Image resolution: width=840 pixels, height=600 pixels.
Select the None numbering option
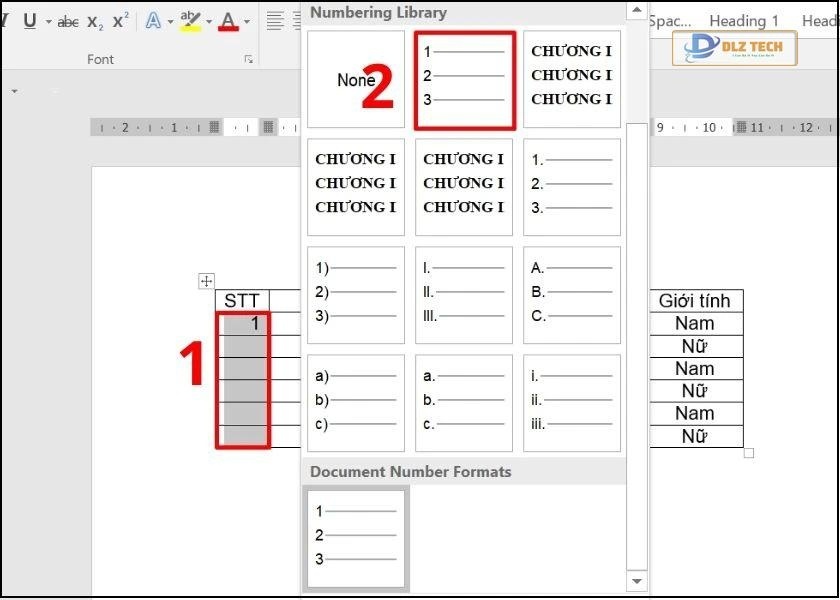coord(356,80)
